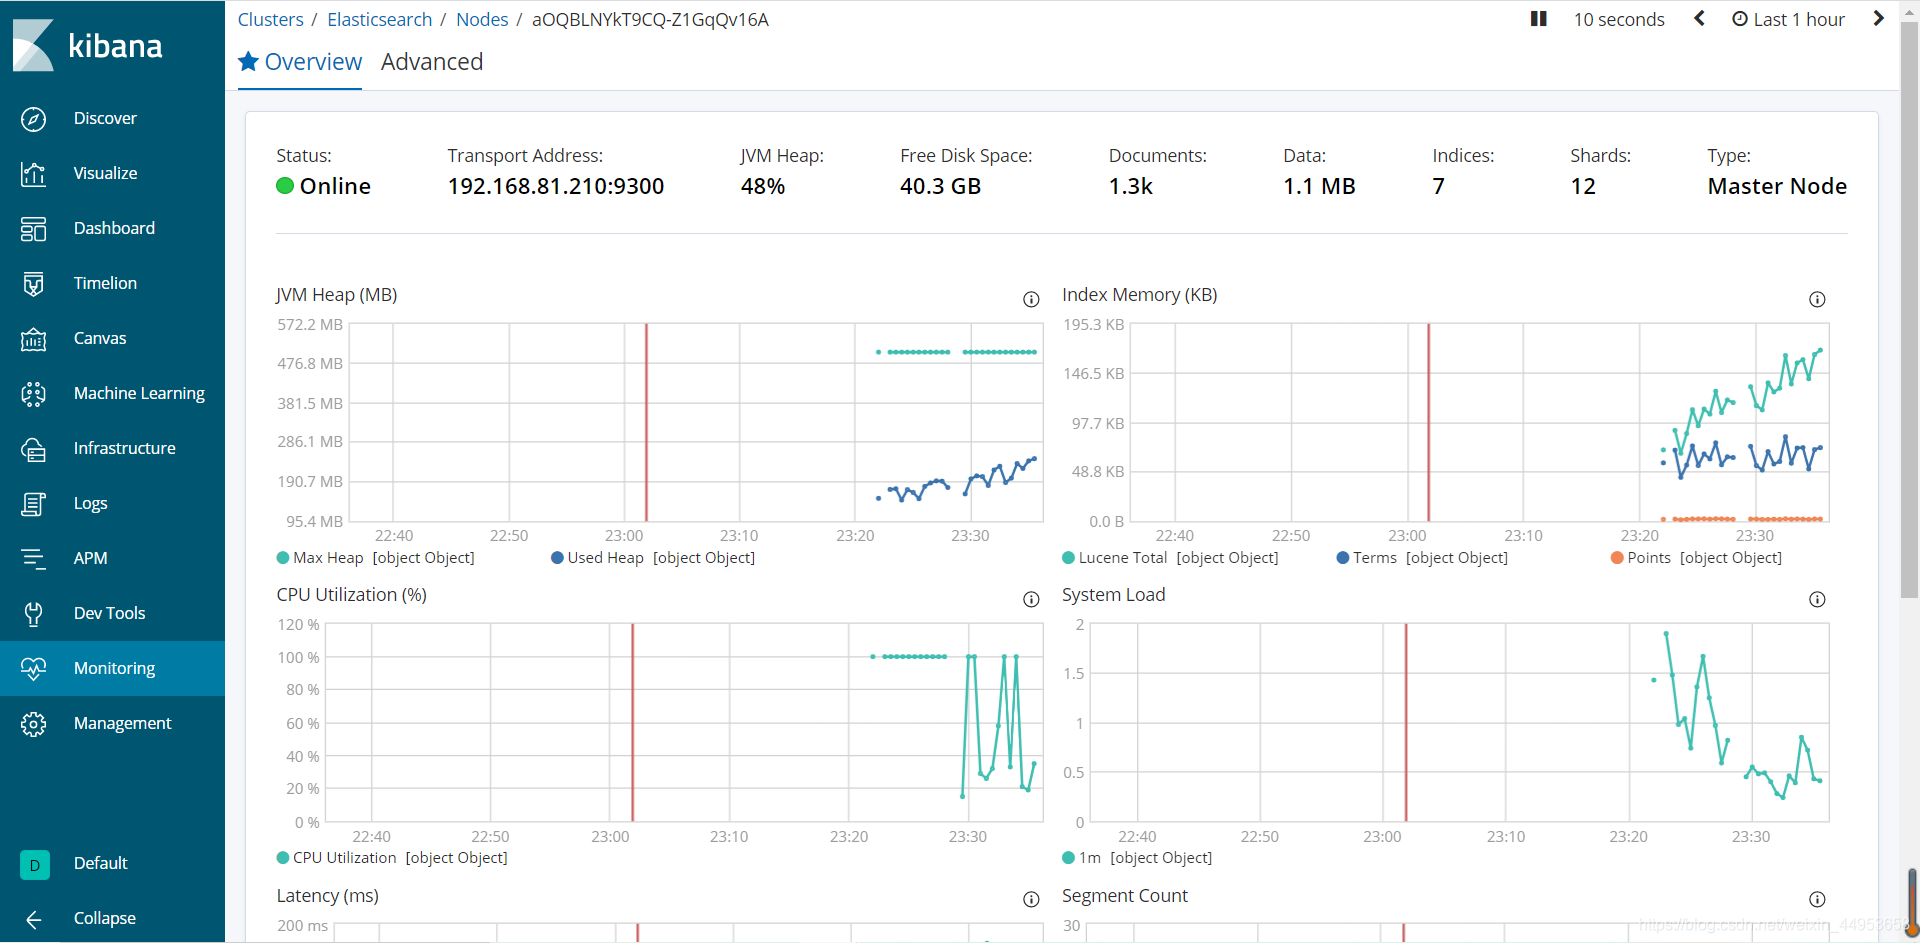Screen dimensions: 1920x943
Task: Open Timelion from the sidebar
Action: 105,284
